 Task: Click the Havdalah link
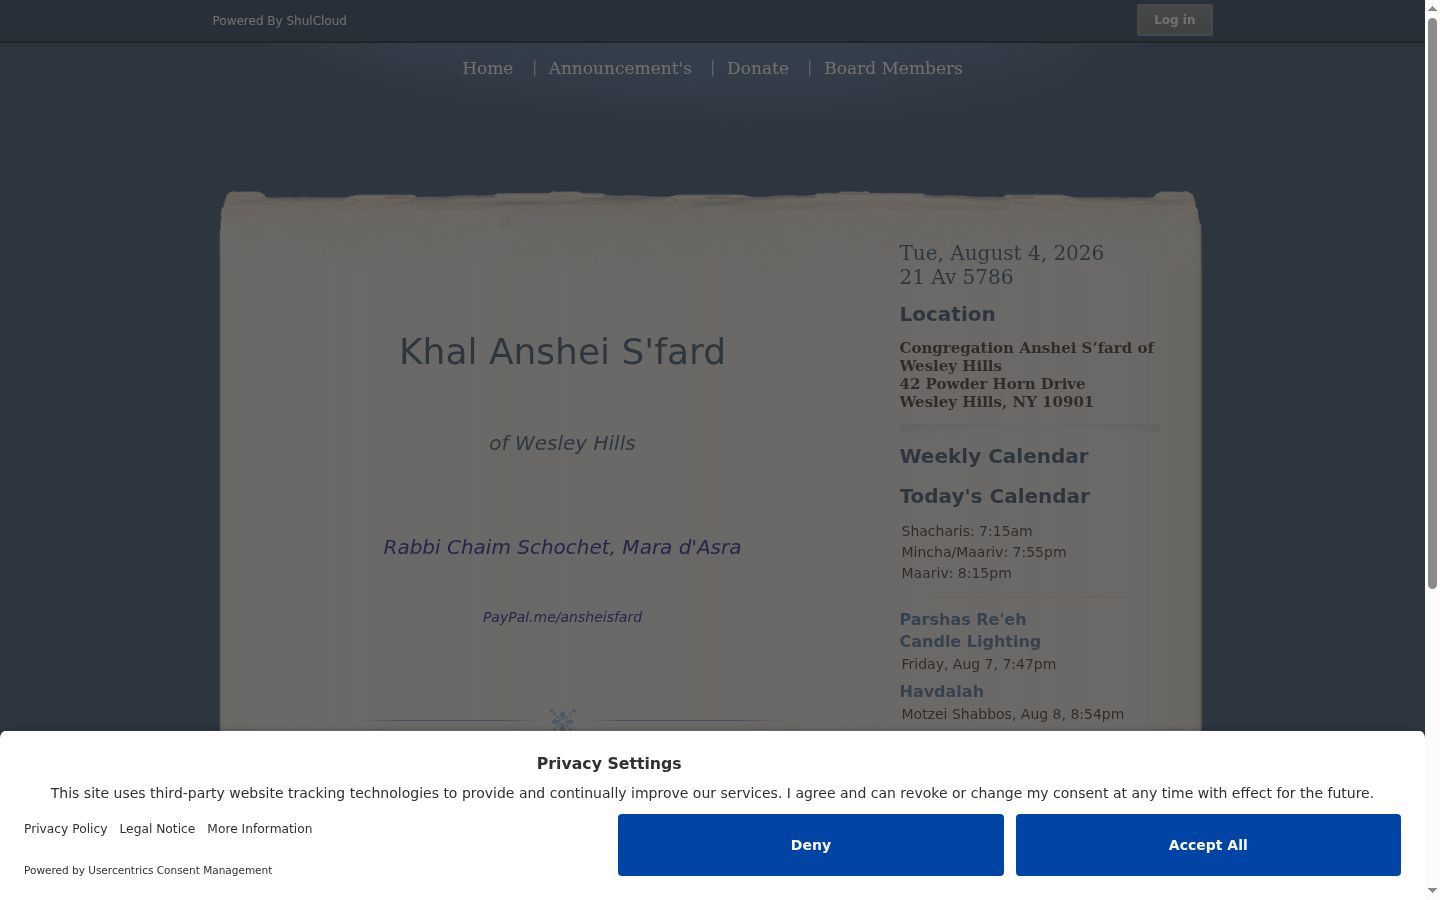pos(941,691)
